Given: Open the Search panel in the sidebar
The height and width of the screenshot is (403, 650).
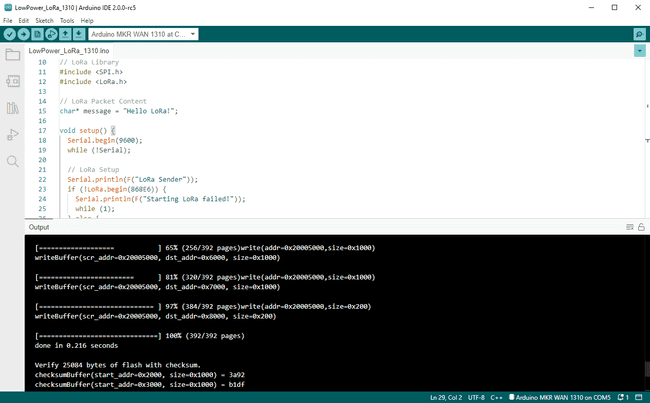Looking at the screenshot, I should tap(13, 161).
